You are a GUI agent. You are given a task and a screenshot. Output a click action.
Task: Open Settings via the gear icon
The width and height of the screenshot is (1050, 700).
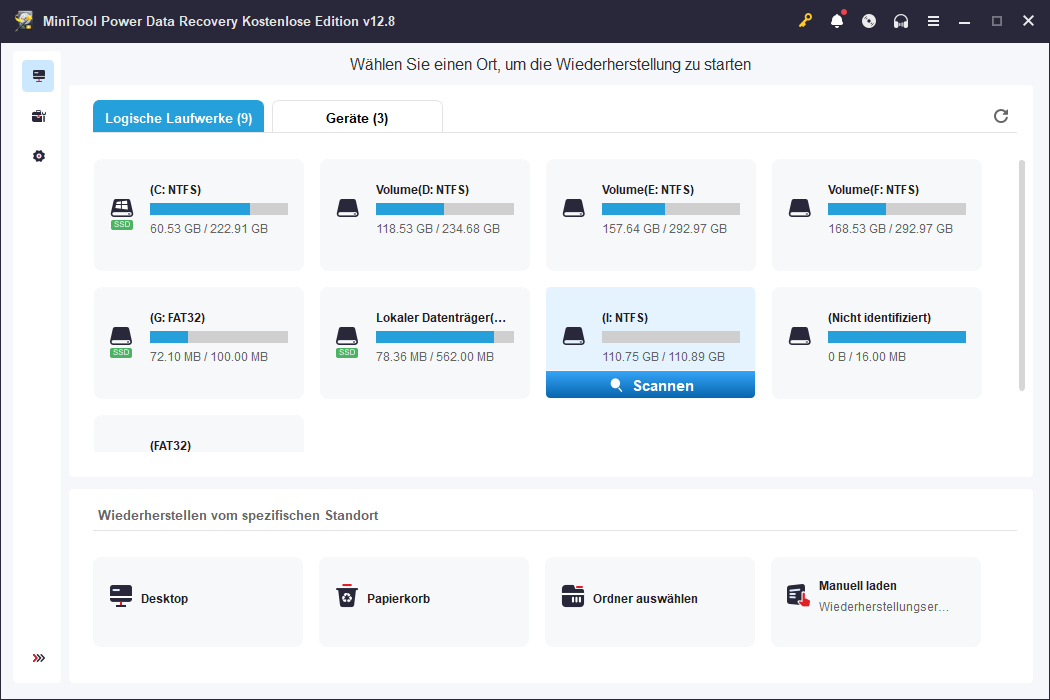[38, 156]
